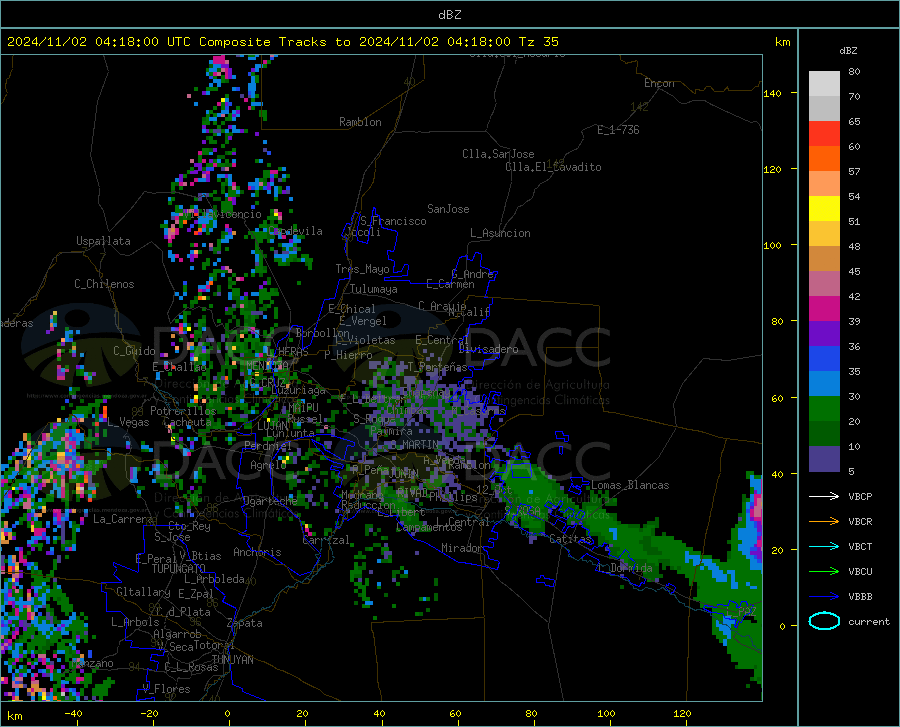The height and width of the screenshot is (727, 900).
Task: Click the S_Francisco place label
Action: point(393,221)
